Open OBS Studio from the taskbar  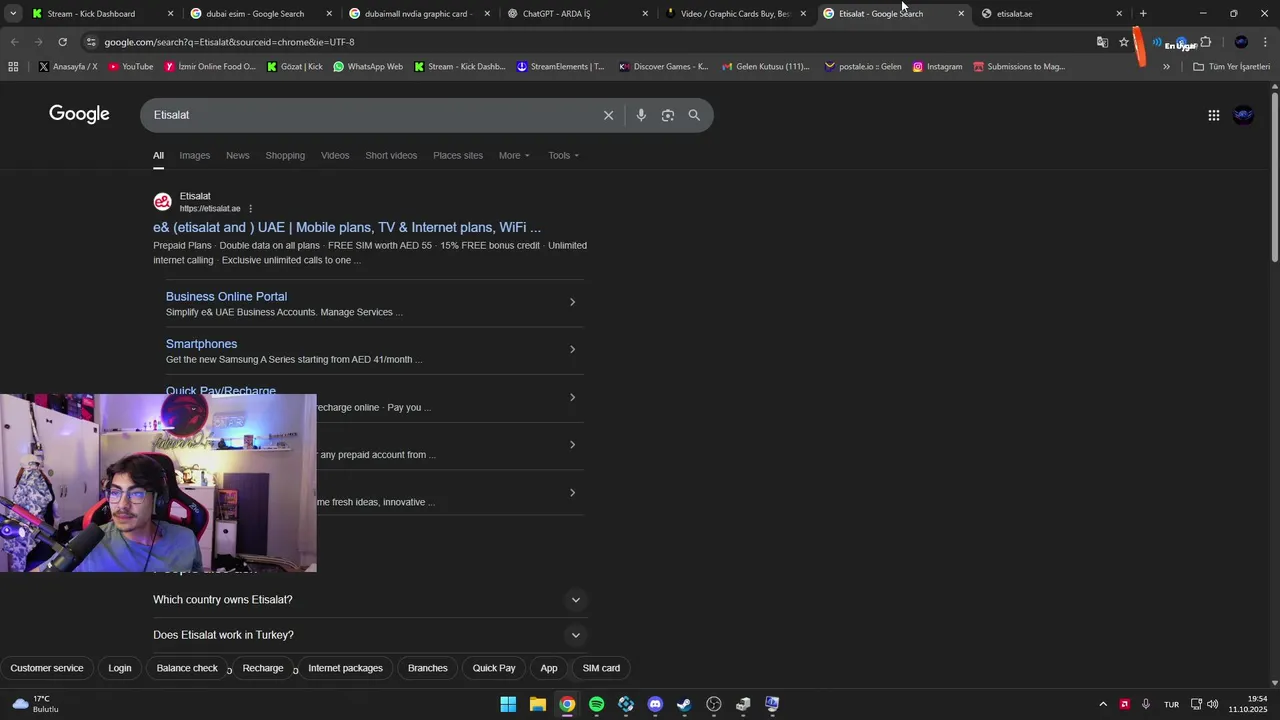(x=714, y=704)
